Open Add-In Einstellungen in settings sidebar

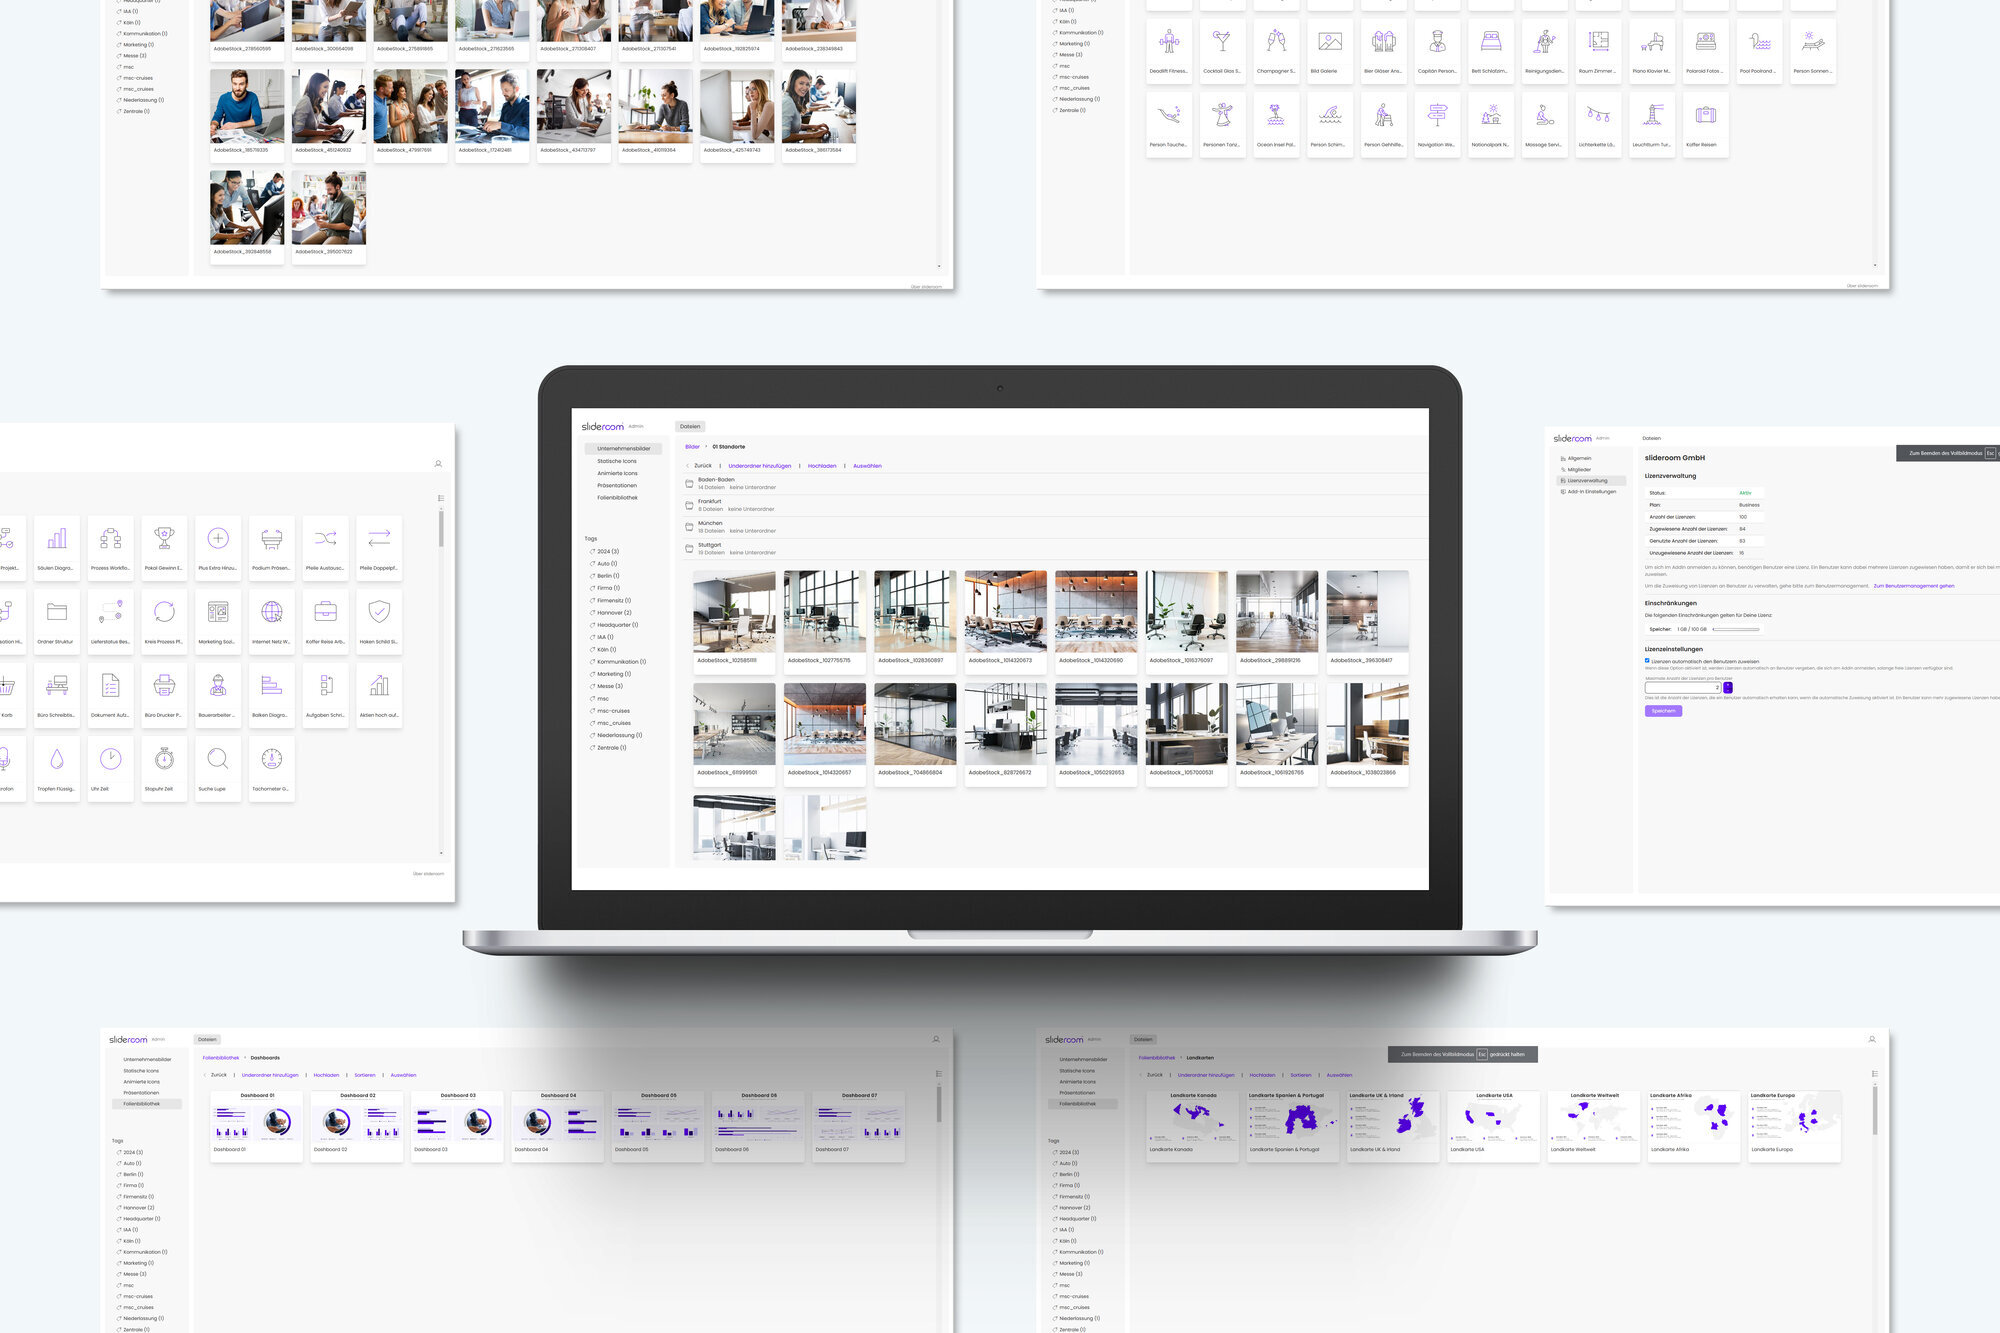[1590, 491]
